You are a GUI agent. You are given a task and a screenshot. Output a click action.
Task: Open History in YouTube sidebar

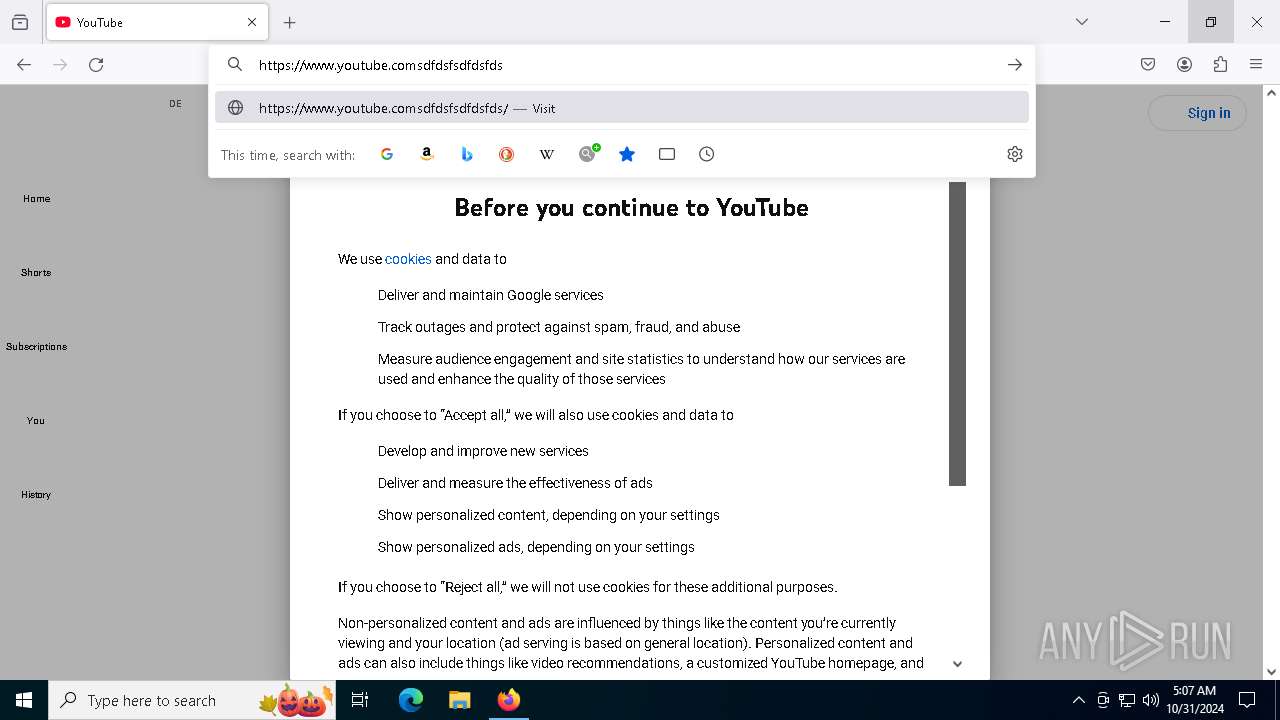click(x=36, y=494)
